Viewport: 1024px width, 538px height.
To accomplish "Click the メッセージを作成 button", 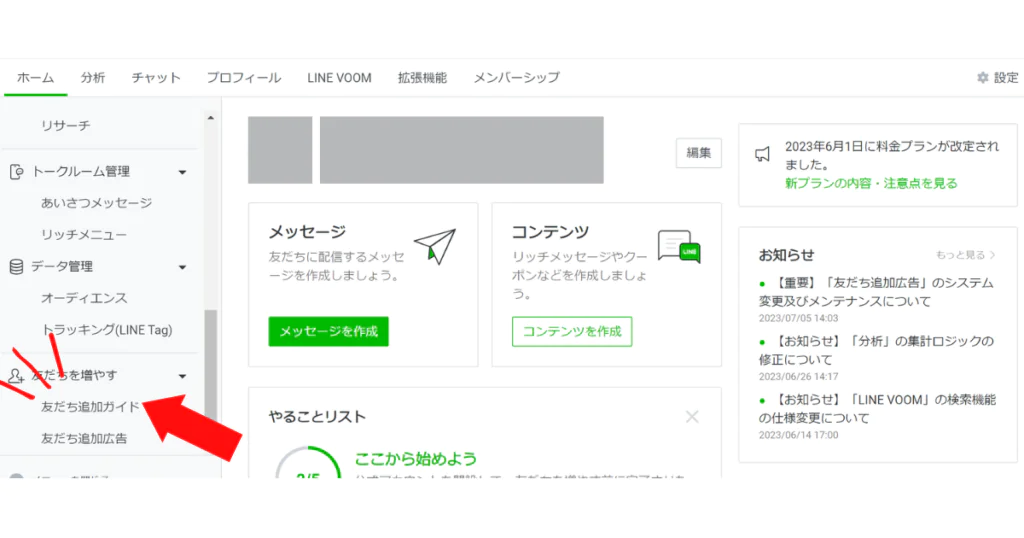I will click(328, 332).
